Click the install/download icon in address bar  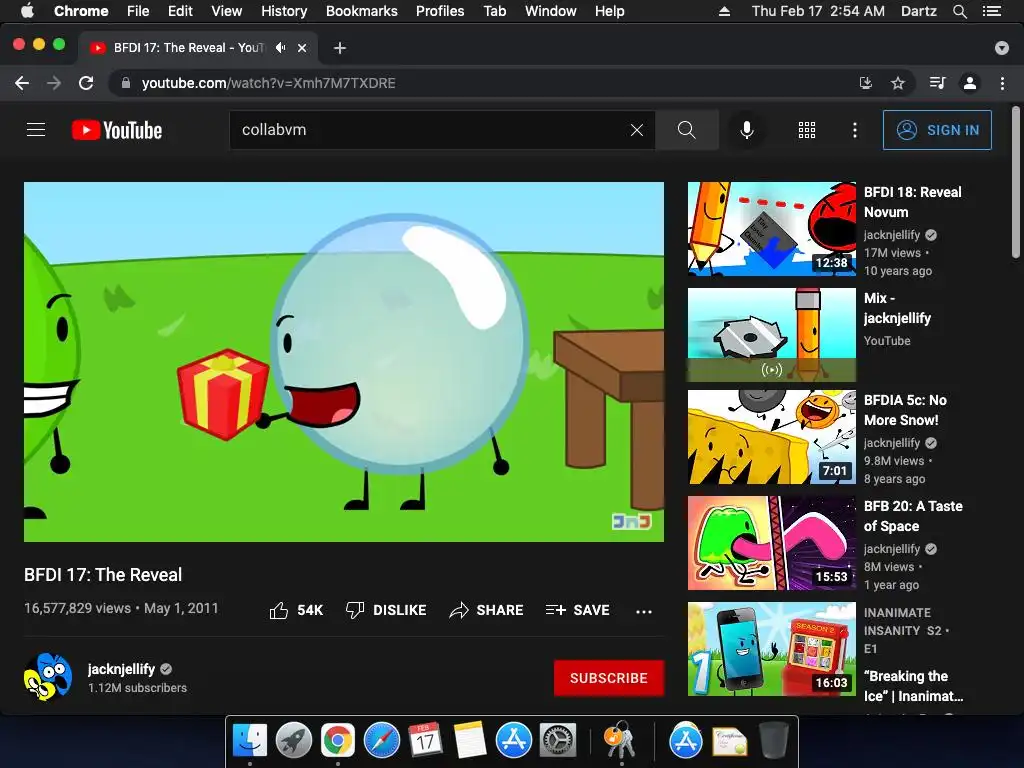click(x=865, y=83)
